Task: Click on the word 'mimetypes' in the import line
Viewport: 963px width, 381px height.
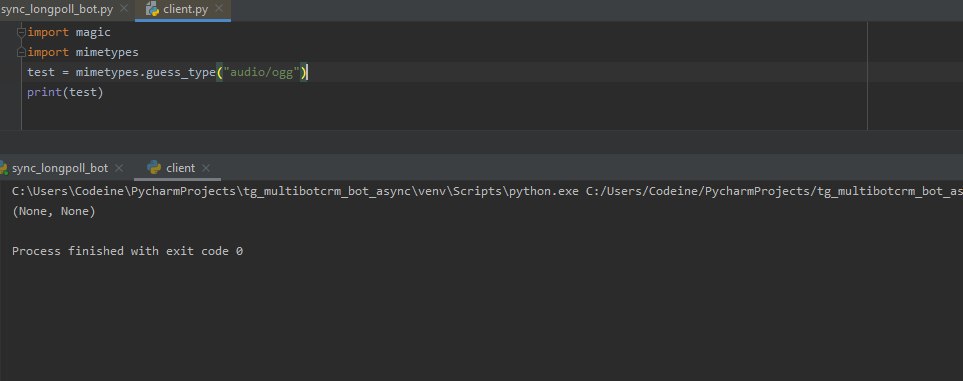Action: point(107,52)
